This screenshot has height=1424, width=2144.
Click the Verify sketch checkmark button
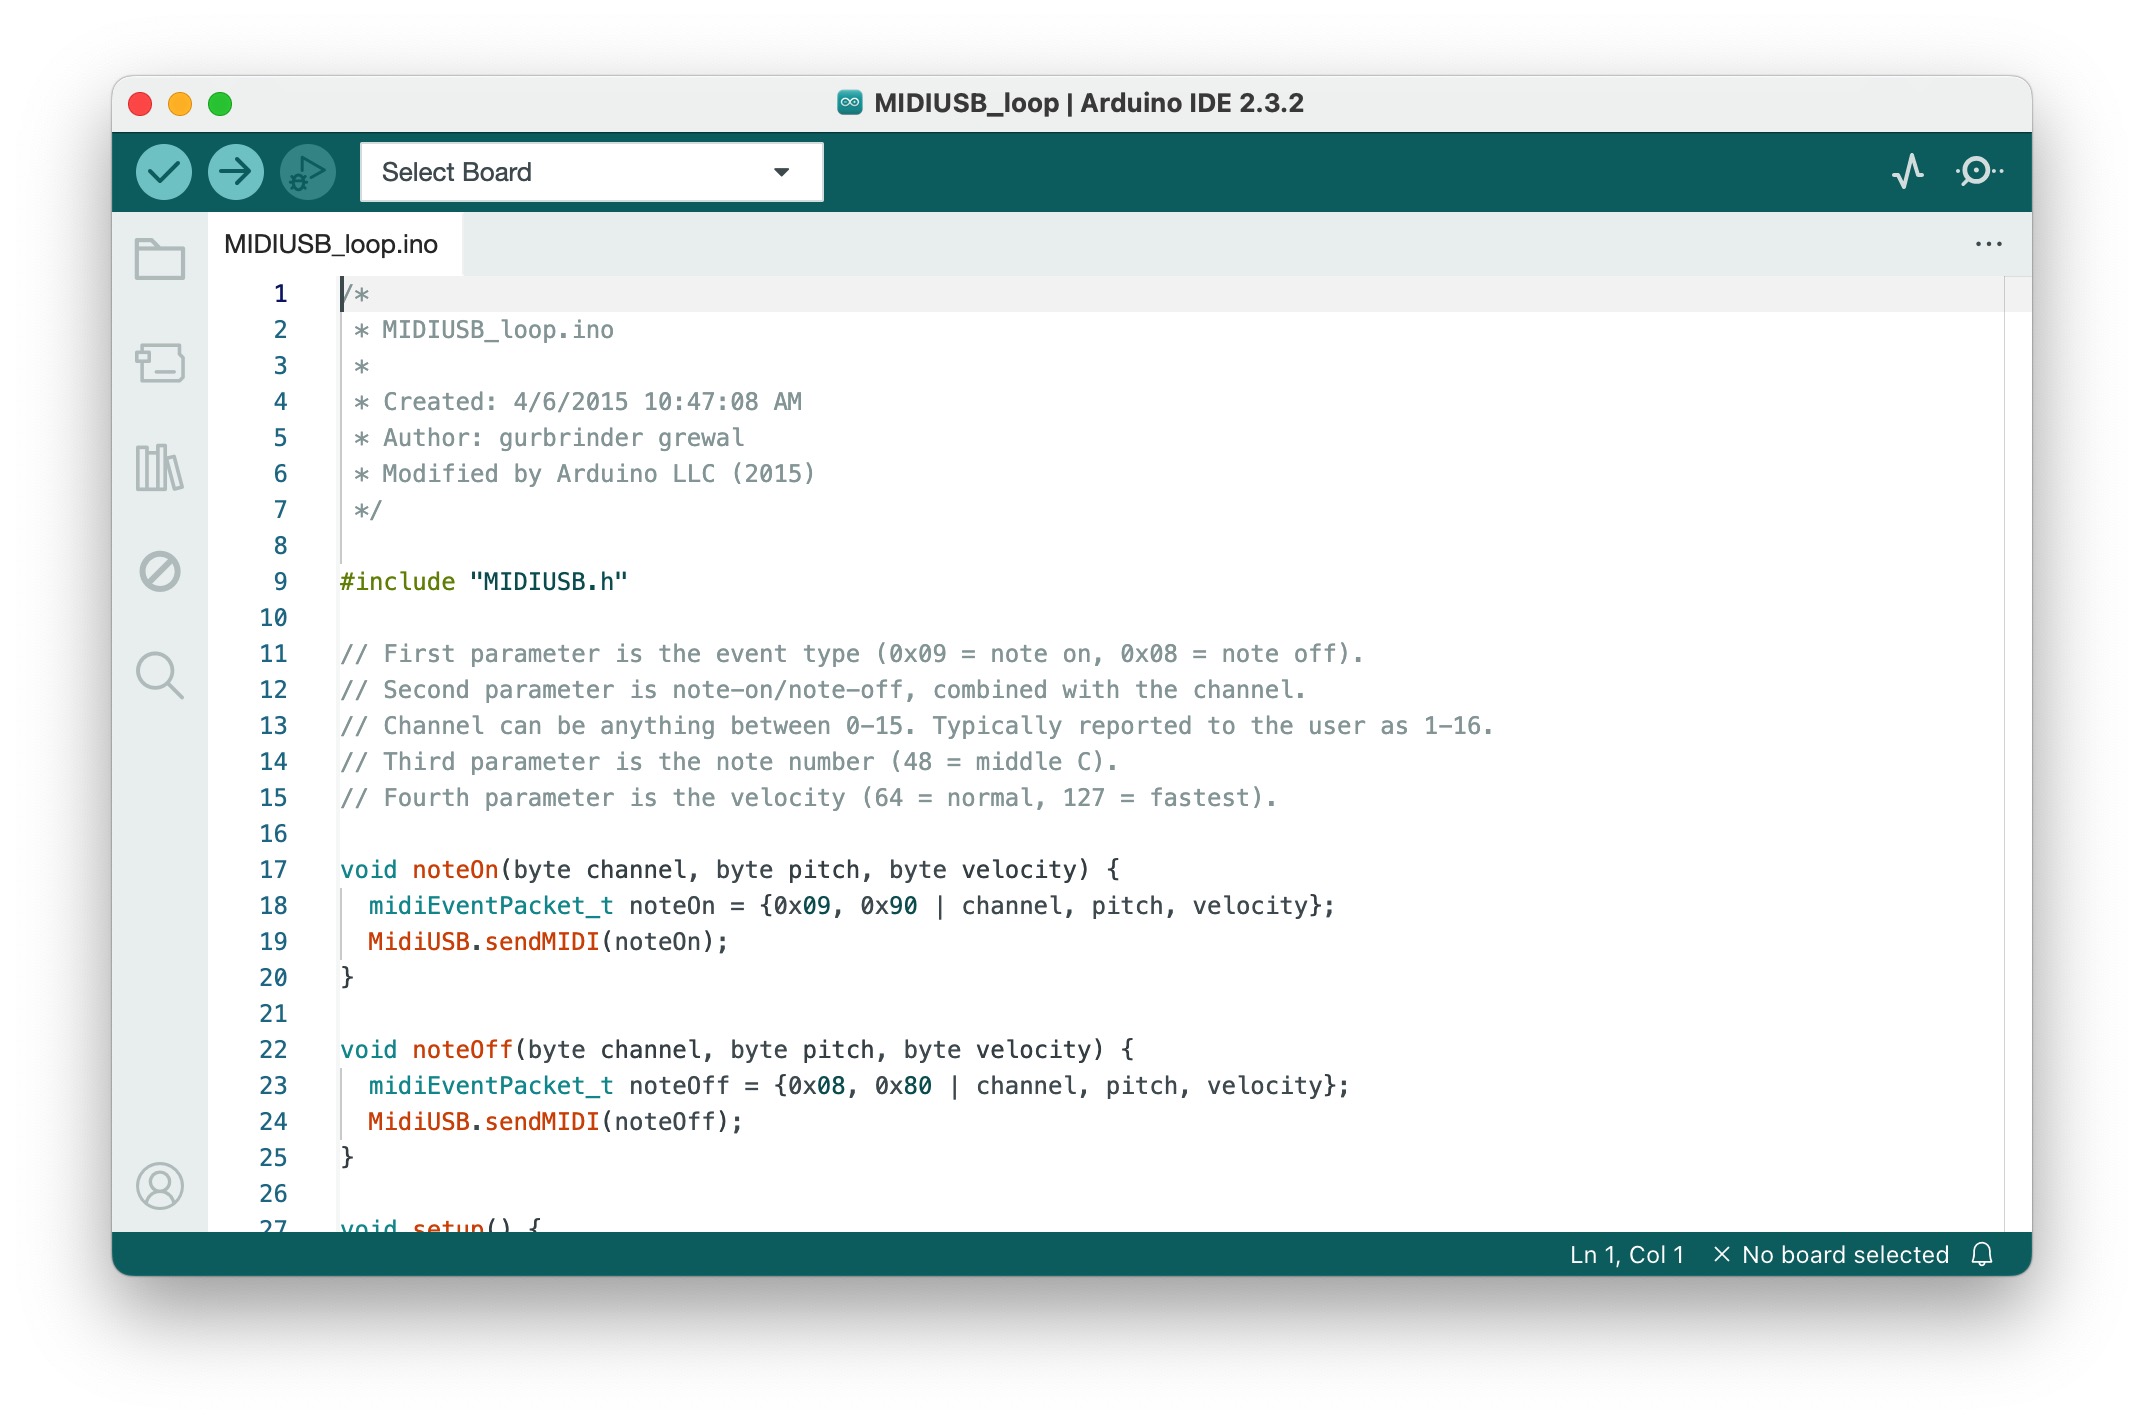[164, 172]
